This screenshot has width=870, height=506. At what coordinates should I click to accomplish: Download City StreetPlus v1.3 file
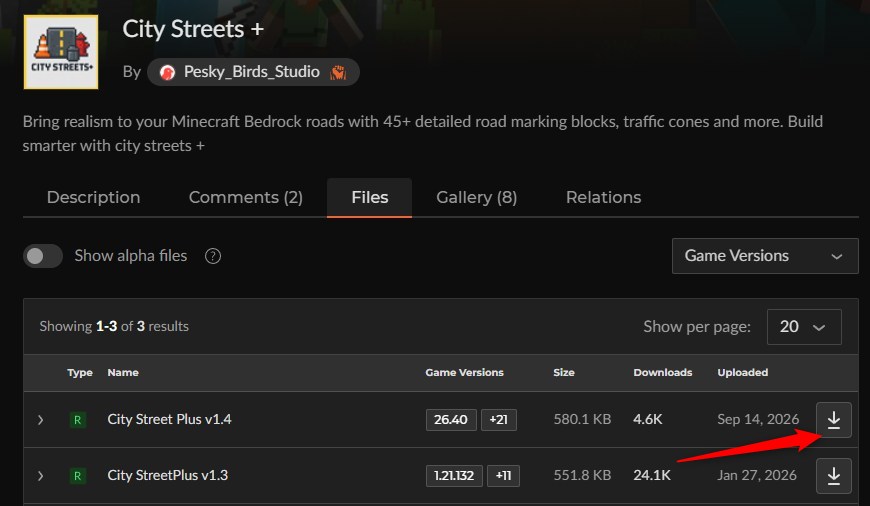(833, 475)
